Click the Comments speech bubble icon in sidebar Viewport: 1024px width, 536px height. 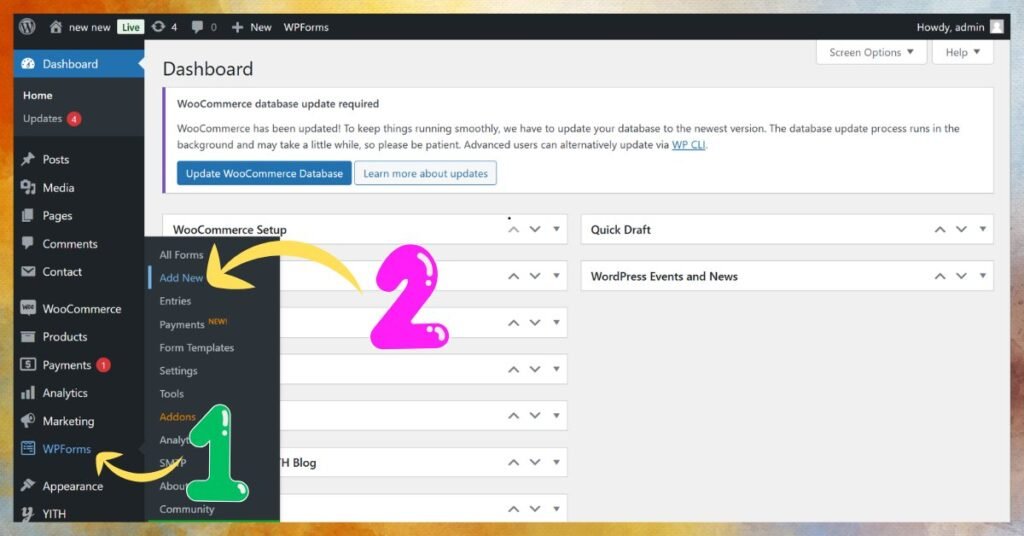pos(27,243)
